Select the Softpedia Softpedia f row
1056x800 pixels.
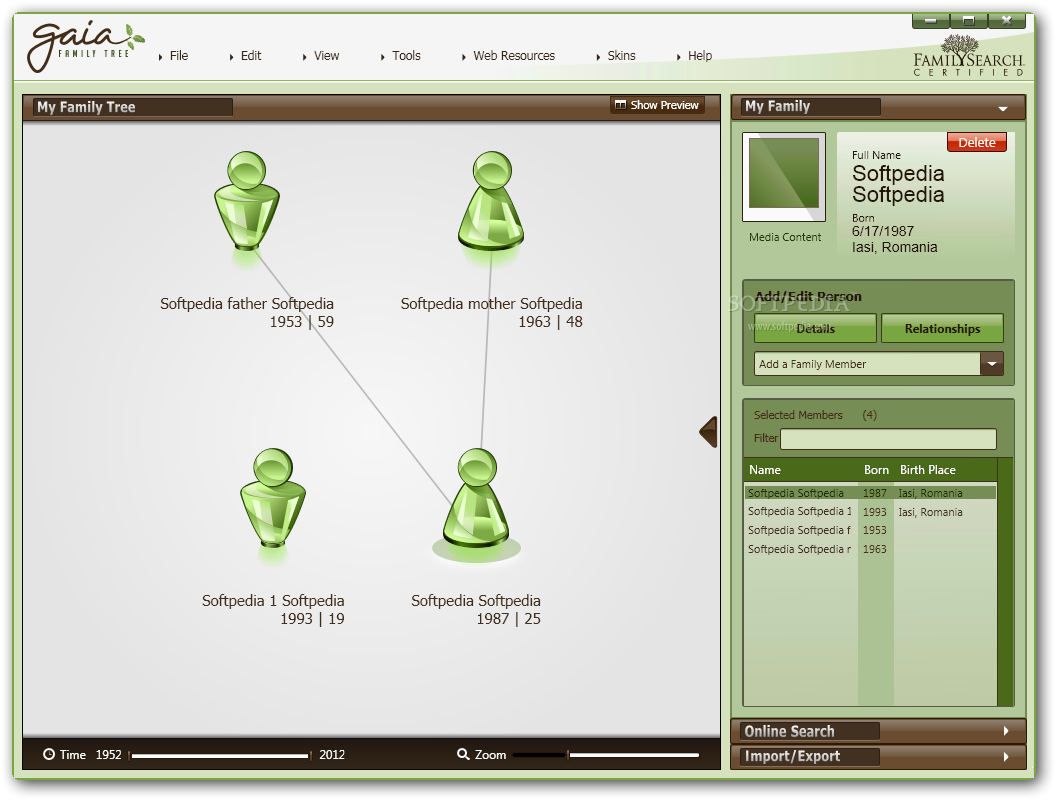(x=870, y=531)
